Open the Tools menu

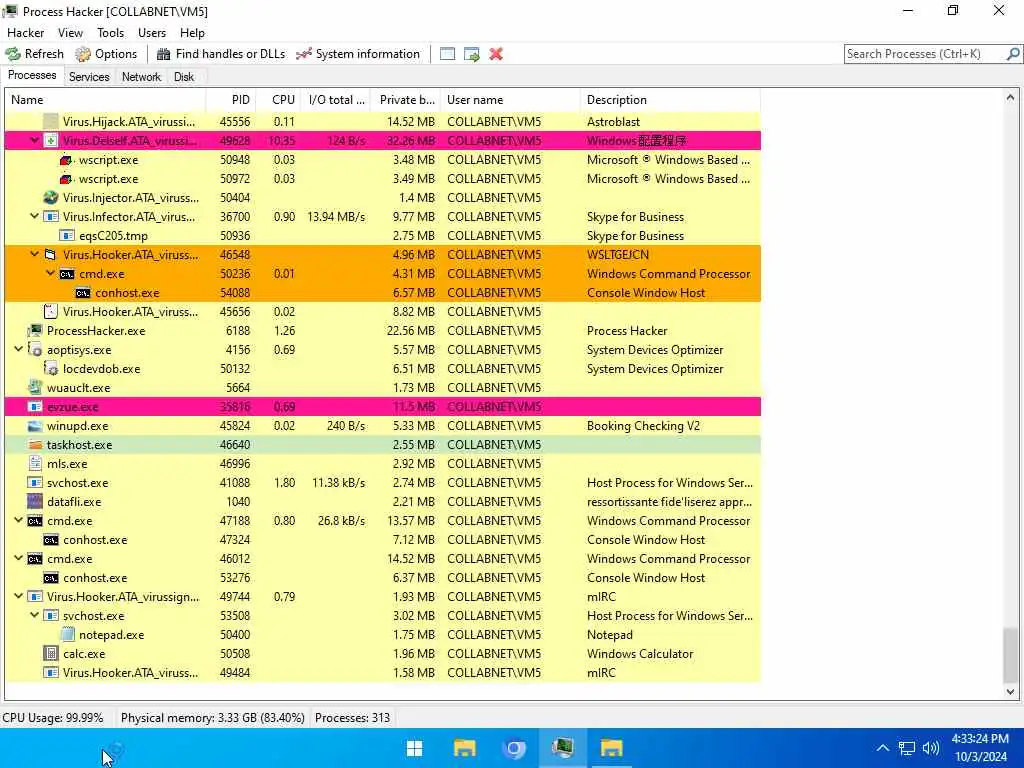(110, 33)
